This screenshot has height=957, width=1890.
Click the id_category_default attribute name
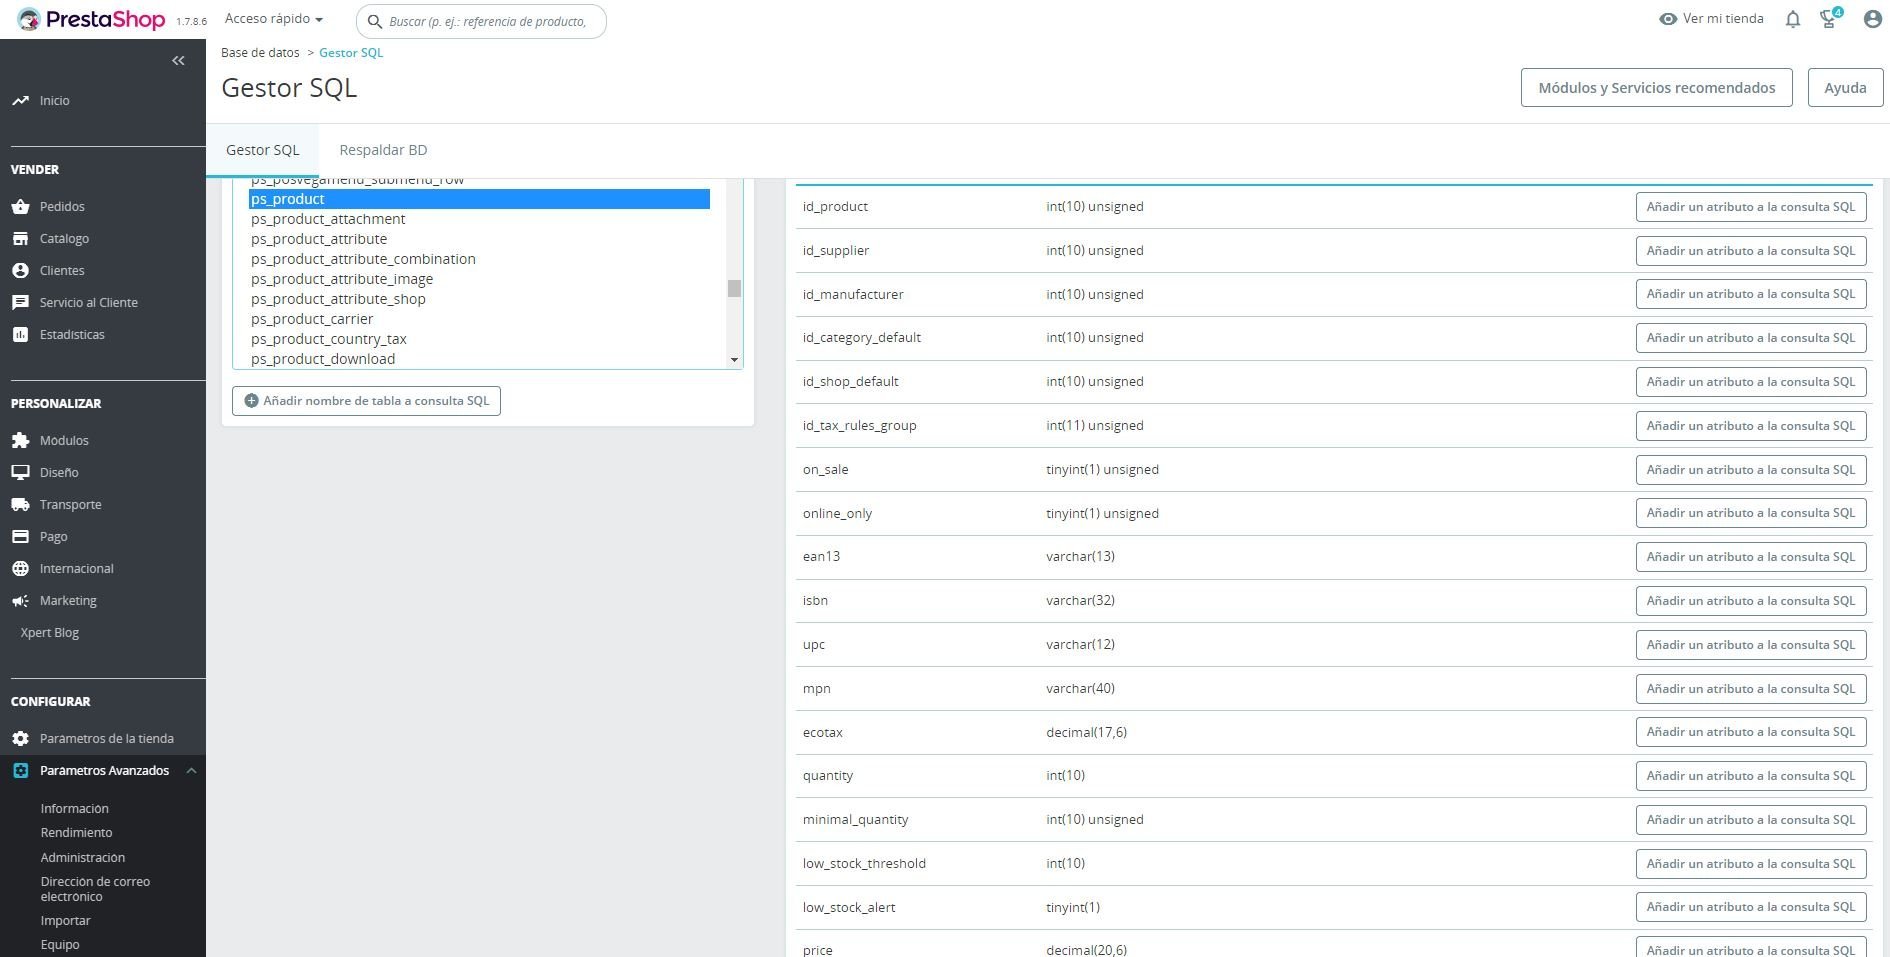click(861, 338)
